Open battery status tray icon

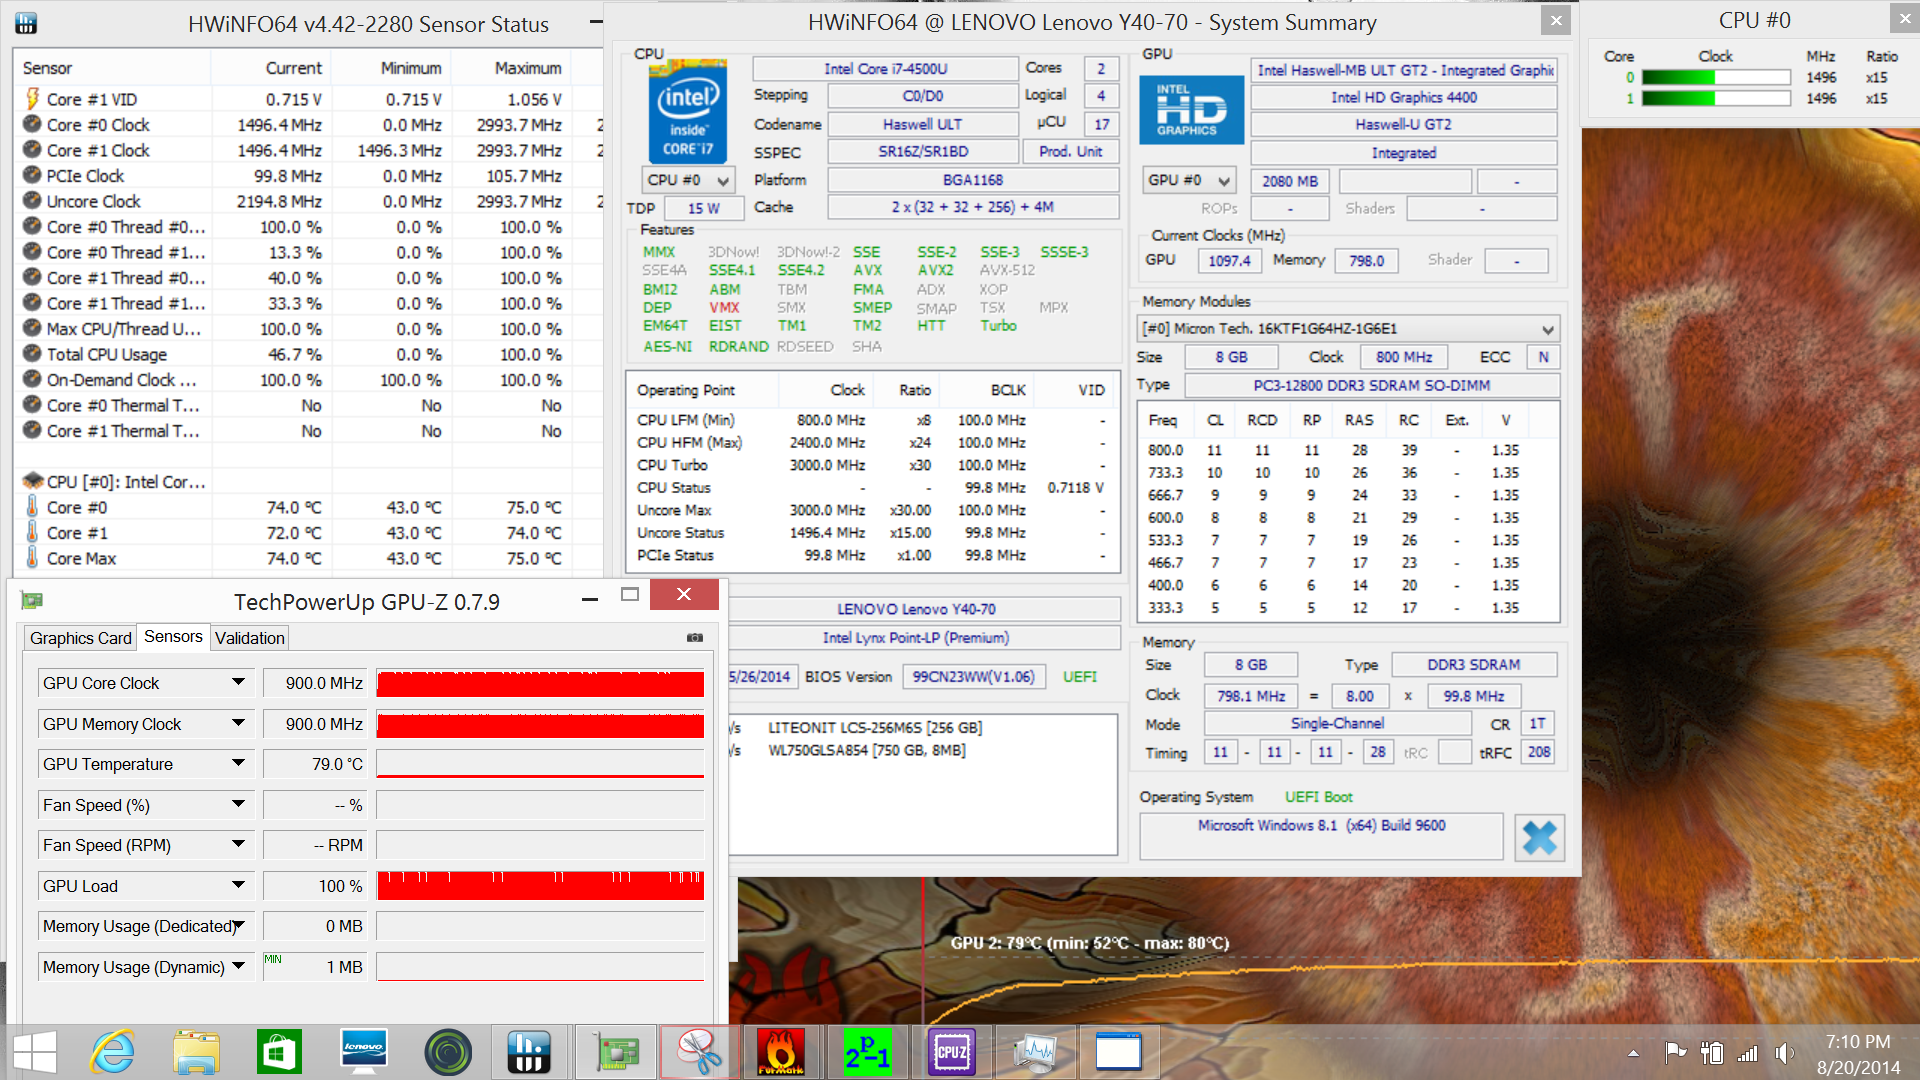click(x=1711, y=1052)
